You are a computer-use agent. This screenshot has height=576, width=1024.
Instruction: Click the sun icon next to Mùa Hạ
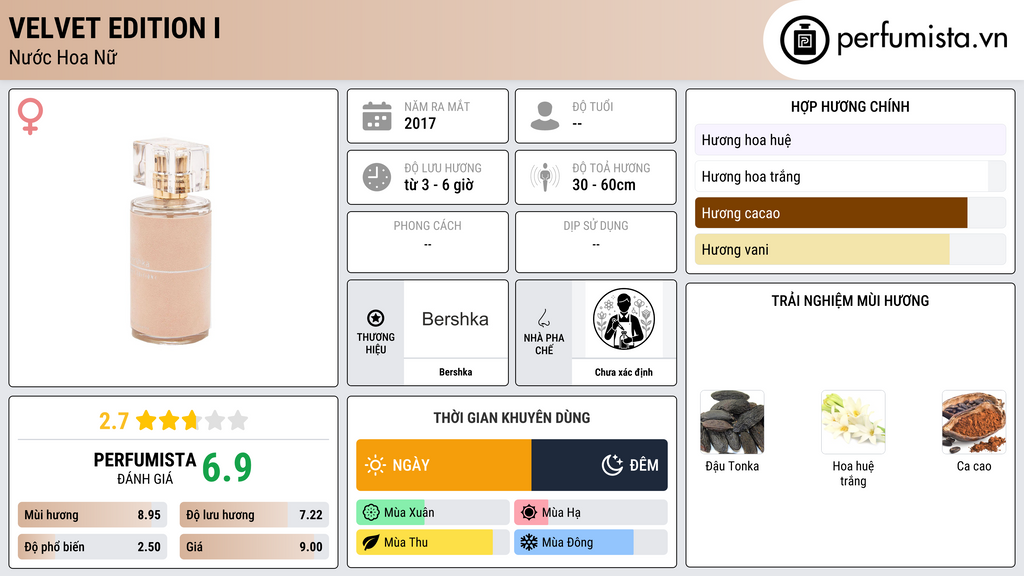tap(529, 513)
